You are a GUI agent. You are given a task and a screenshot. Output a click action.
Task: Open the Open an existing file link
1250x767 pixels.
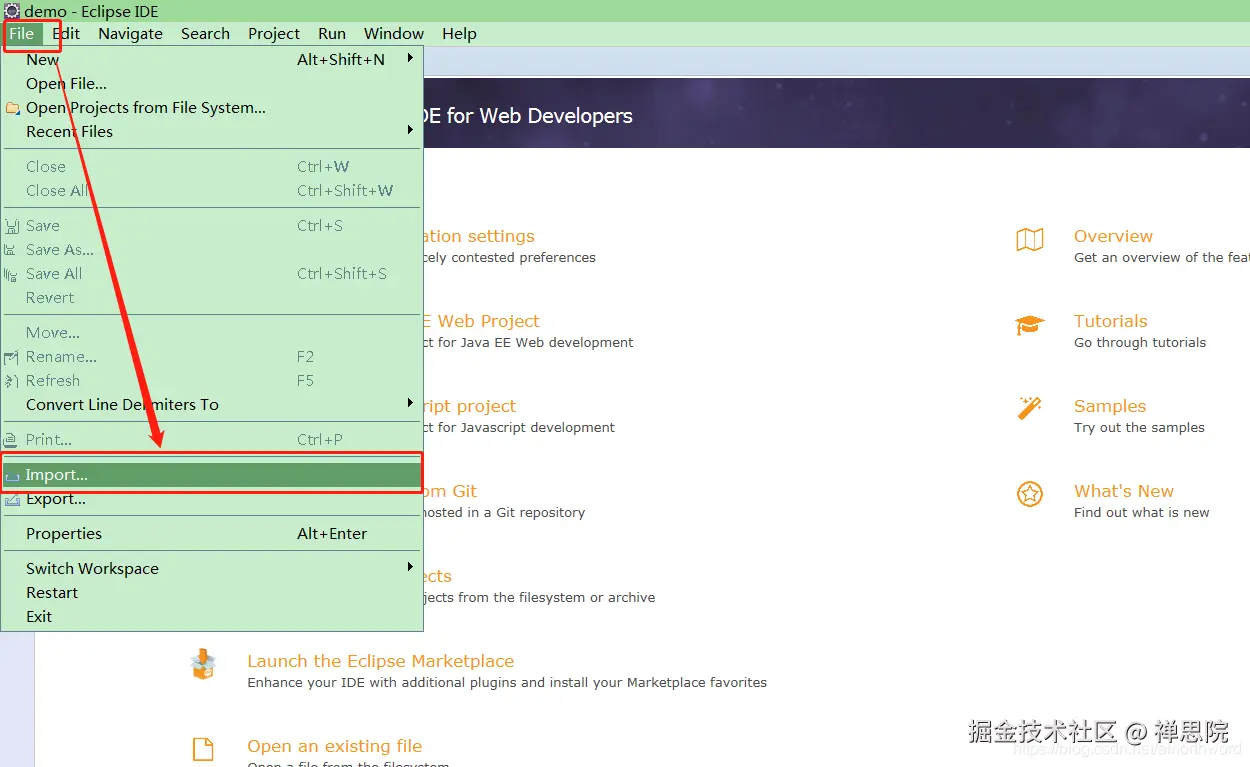tap(335, 746)
